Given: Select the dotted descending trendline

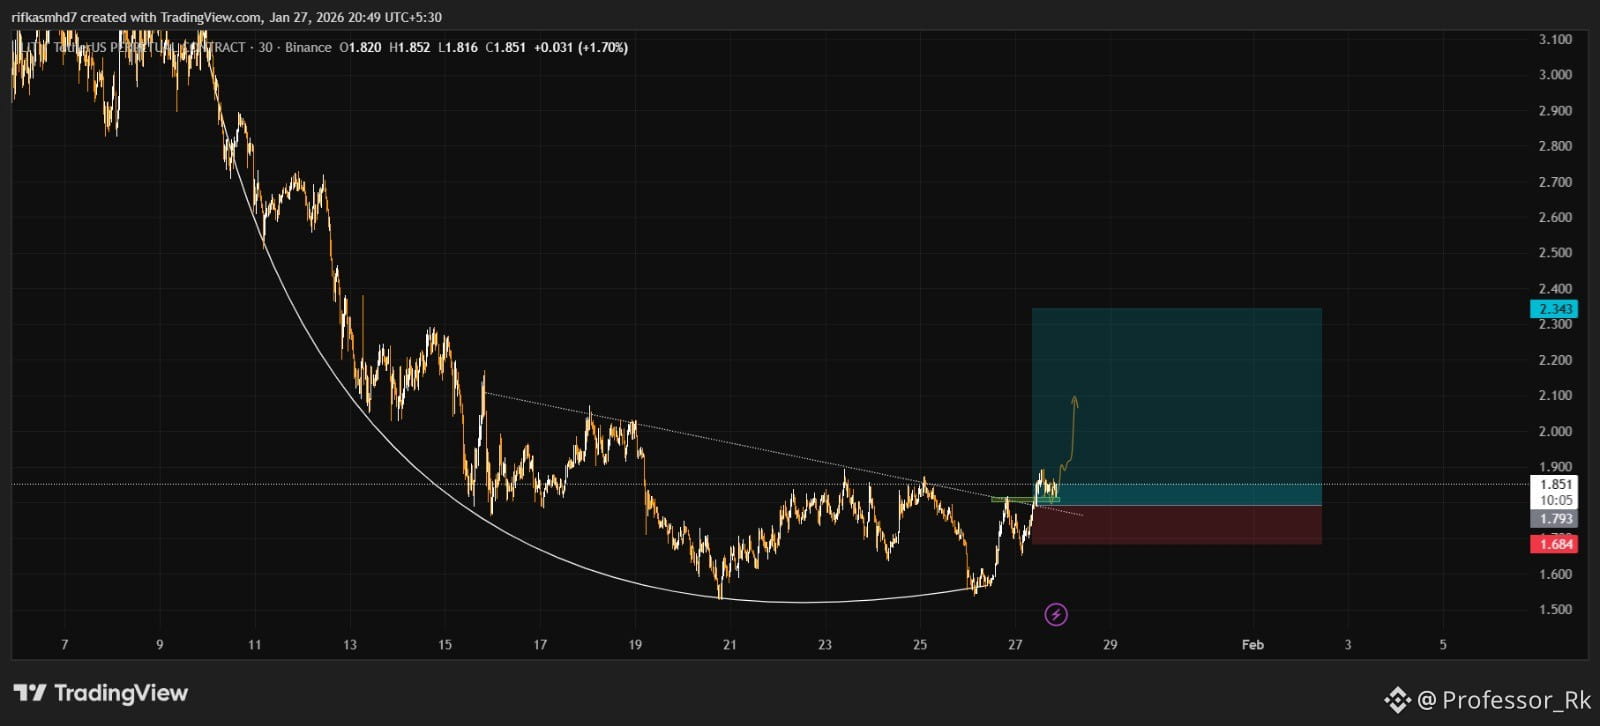Looking at the screenshot, I should [x=782, y=454].
